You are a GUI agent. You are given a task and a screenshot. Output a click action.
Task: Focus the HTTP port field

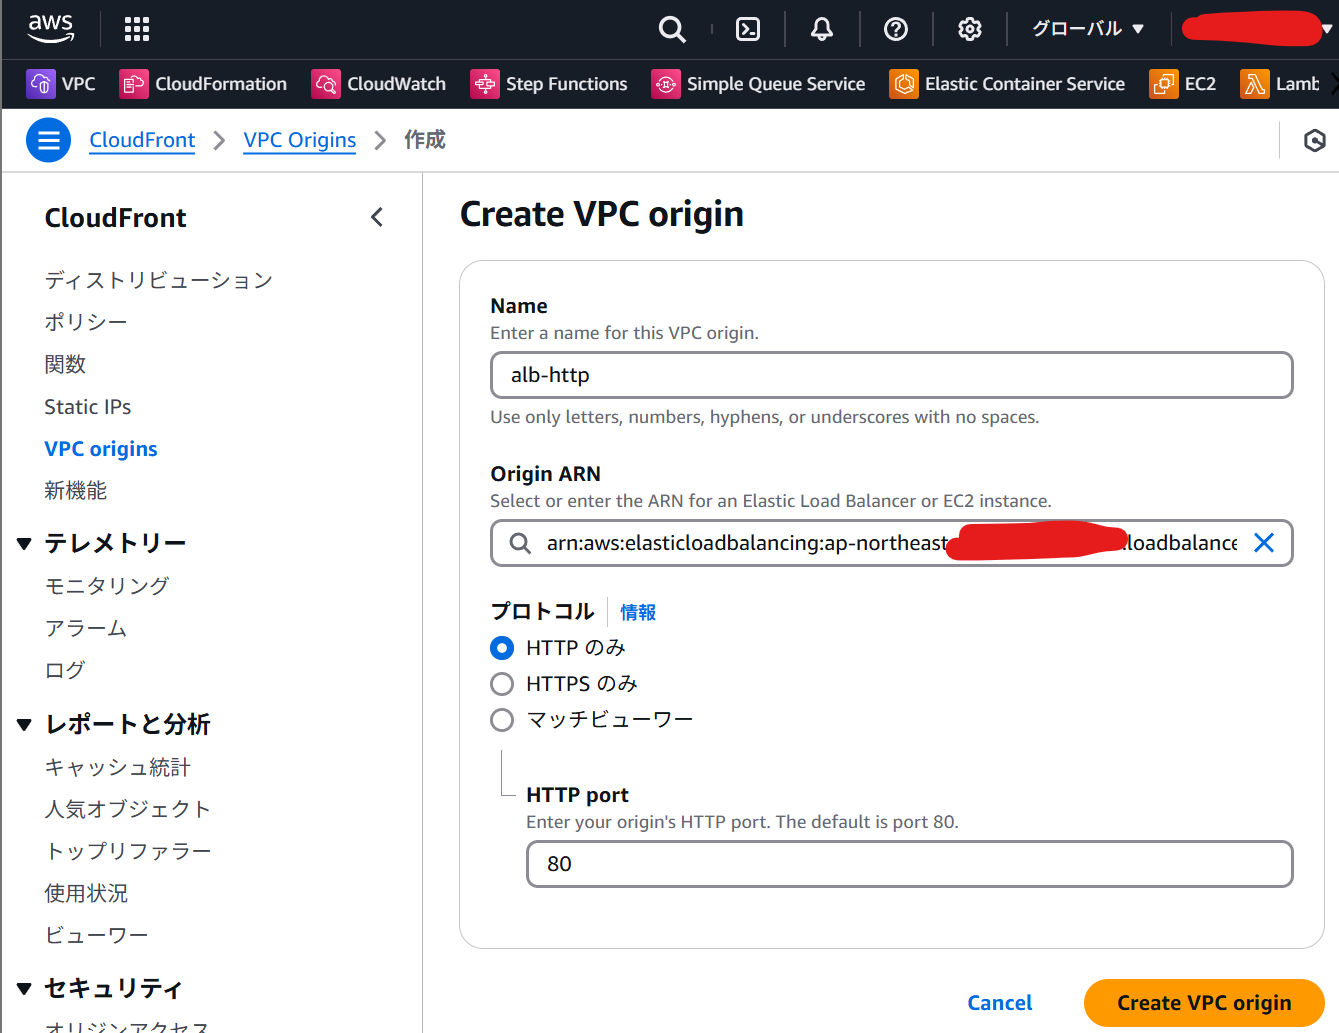point(910,864)
